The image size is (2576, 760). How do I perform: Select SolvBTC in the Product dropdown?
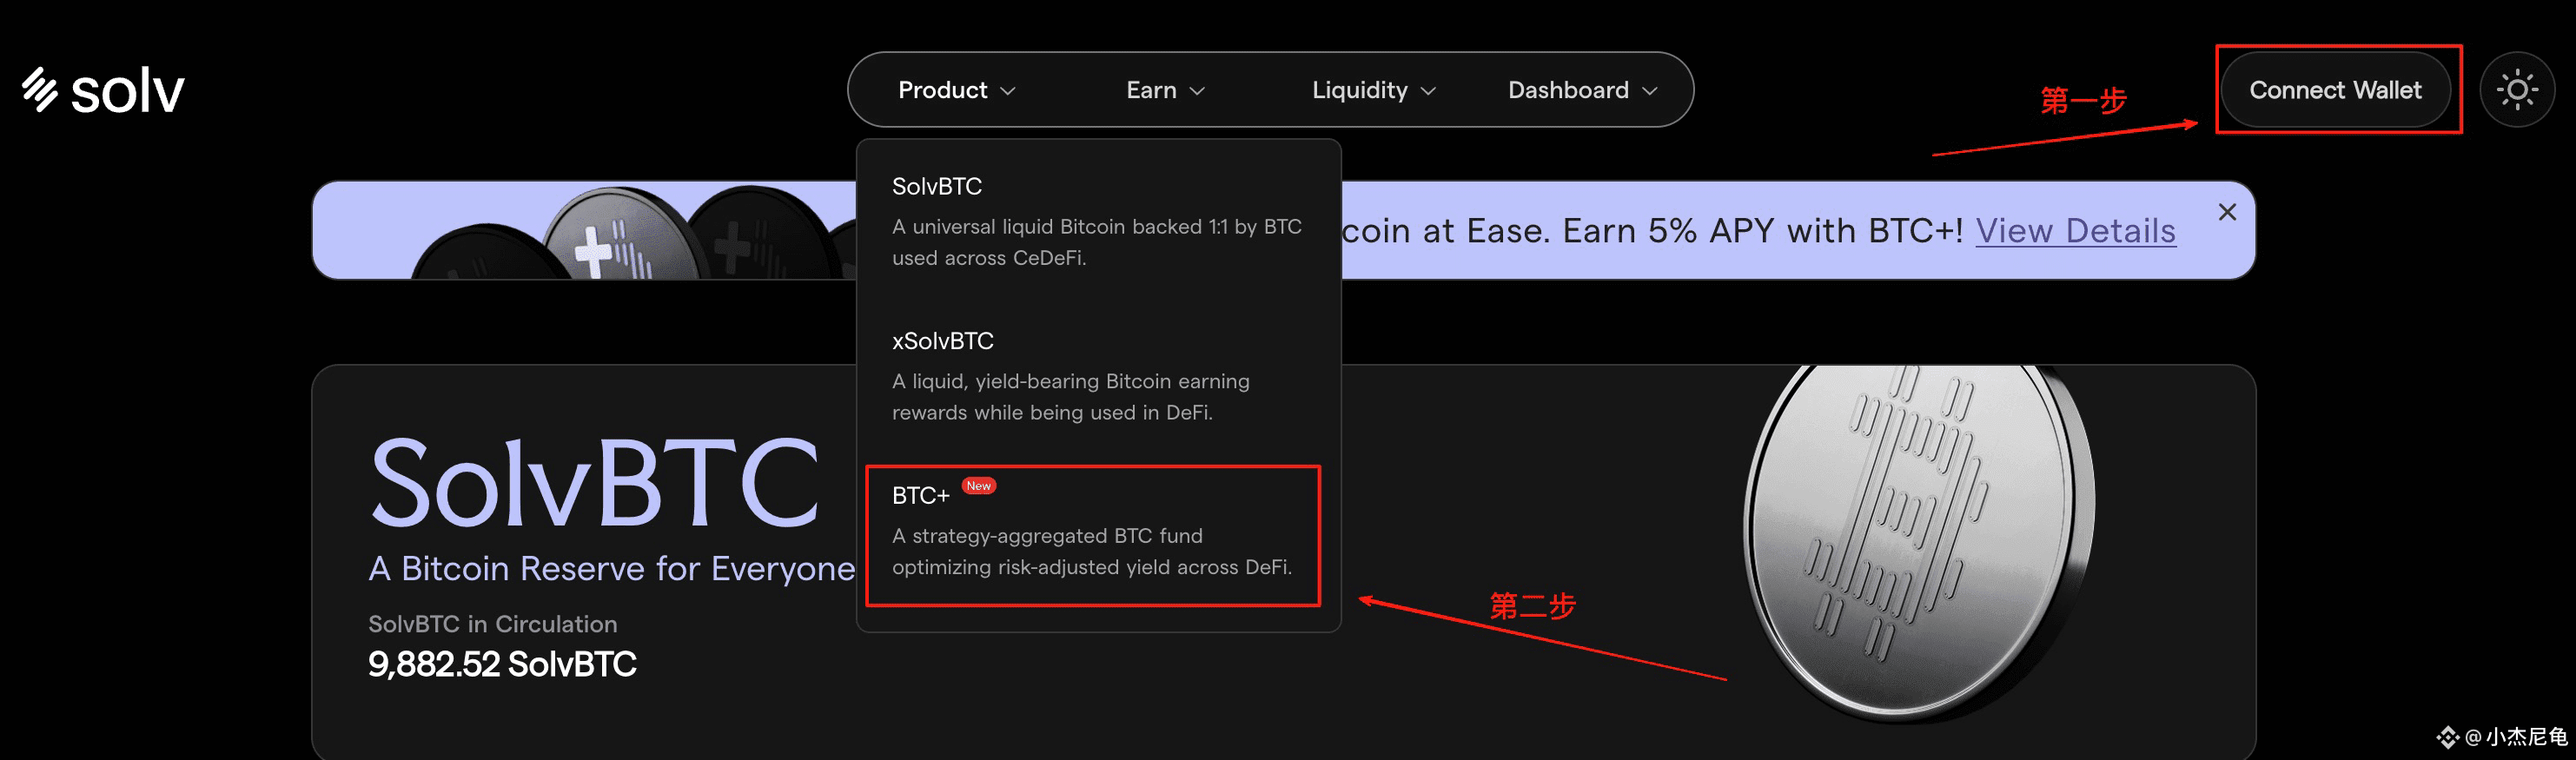(1098, 221)
